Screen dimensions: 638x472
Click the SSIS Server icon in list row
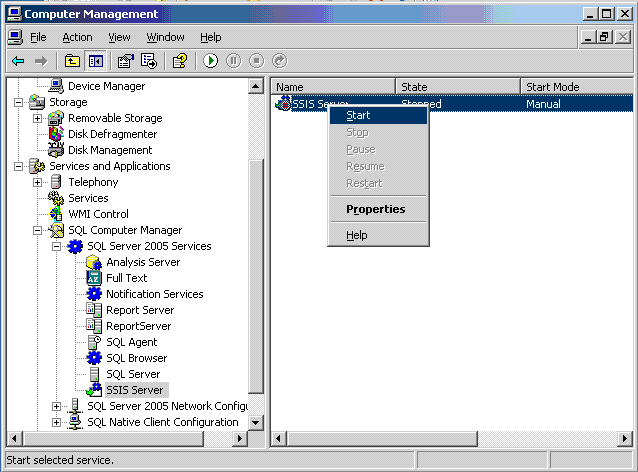pyautogui.click(x=284, y=103)
